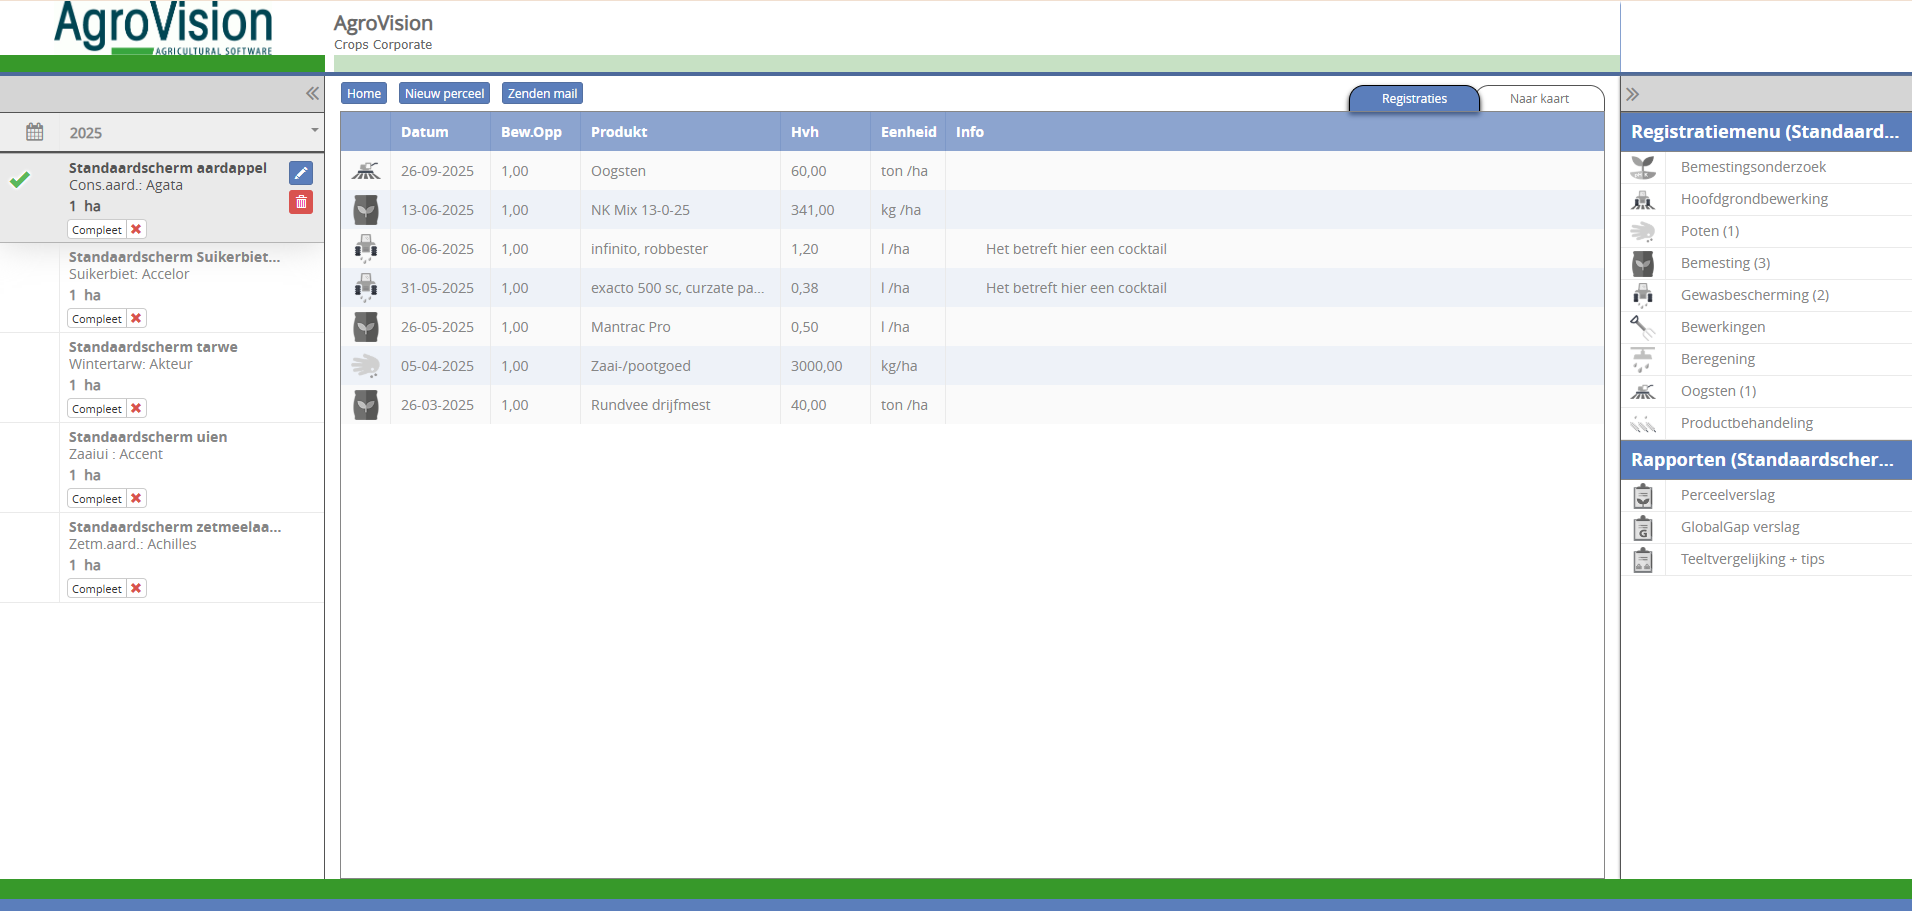
Task: Collapse the right Registratiemenu panel
Action: [1633, 94]
